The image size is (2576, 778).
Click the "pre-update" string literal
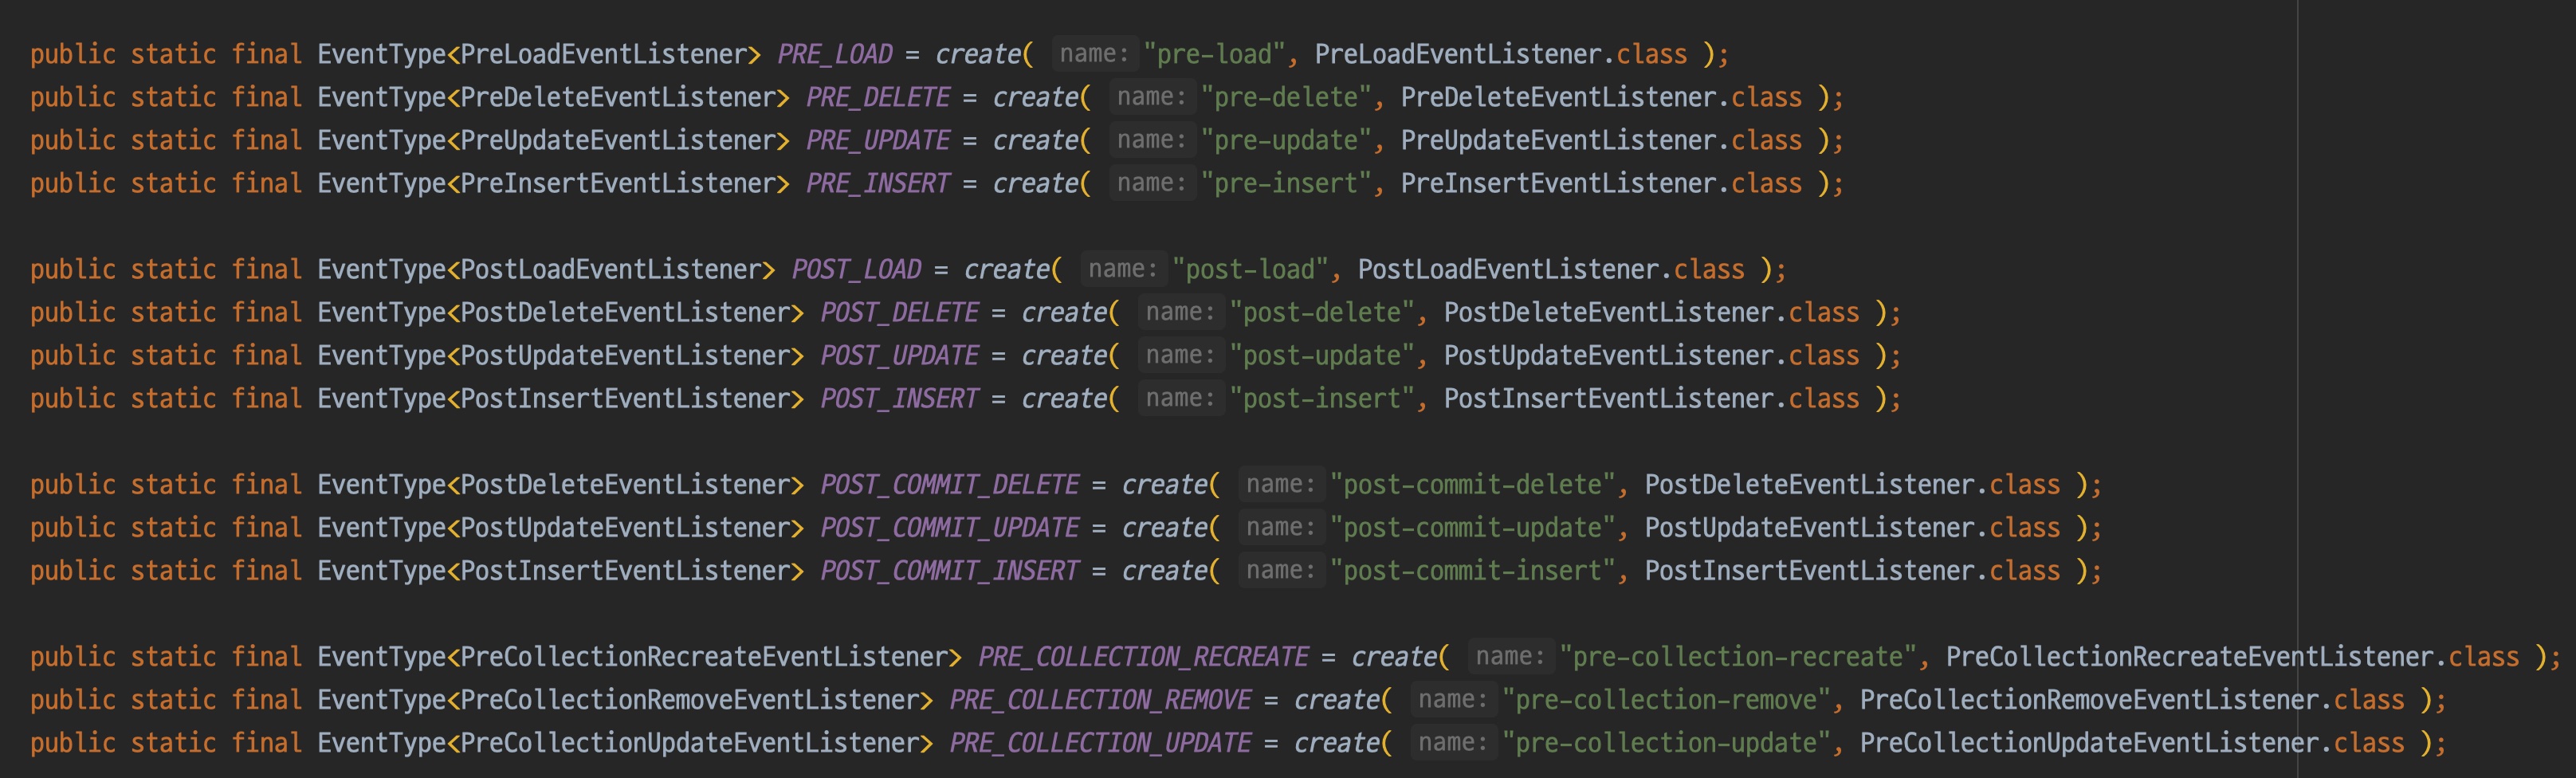point(1286,140)
